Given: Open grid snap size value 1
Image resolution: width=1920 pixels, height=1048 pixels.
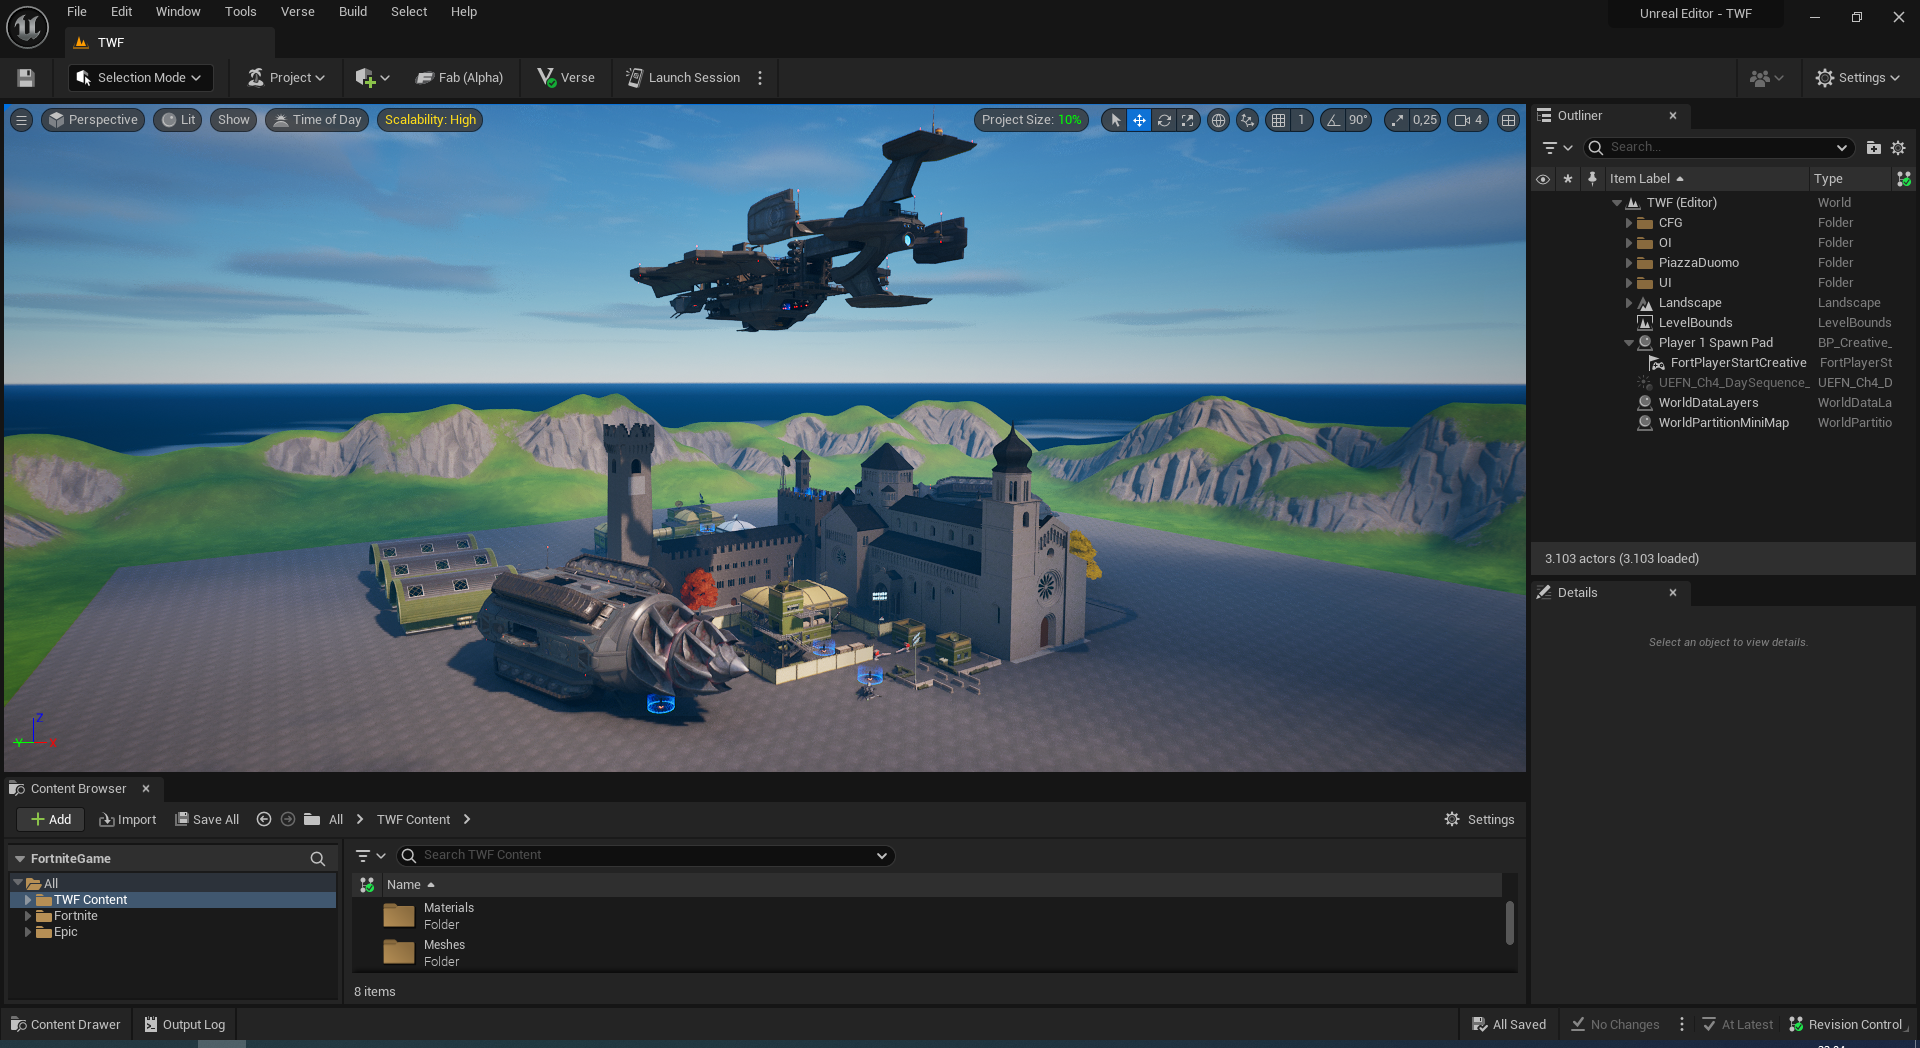Looking at the screenshot, I should pyautogui.click(x=1301, y=120).
